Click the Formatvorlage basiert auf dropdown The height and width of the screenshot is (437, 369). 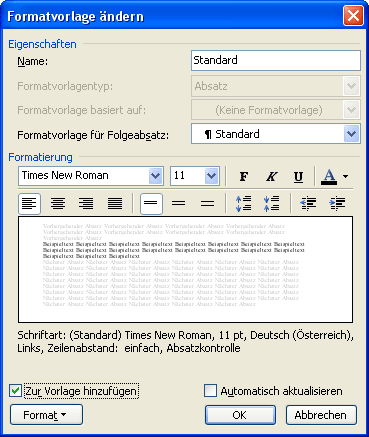click(276, 110)
